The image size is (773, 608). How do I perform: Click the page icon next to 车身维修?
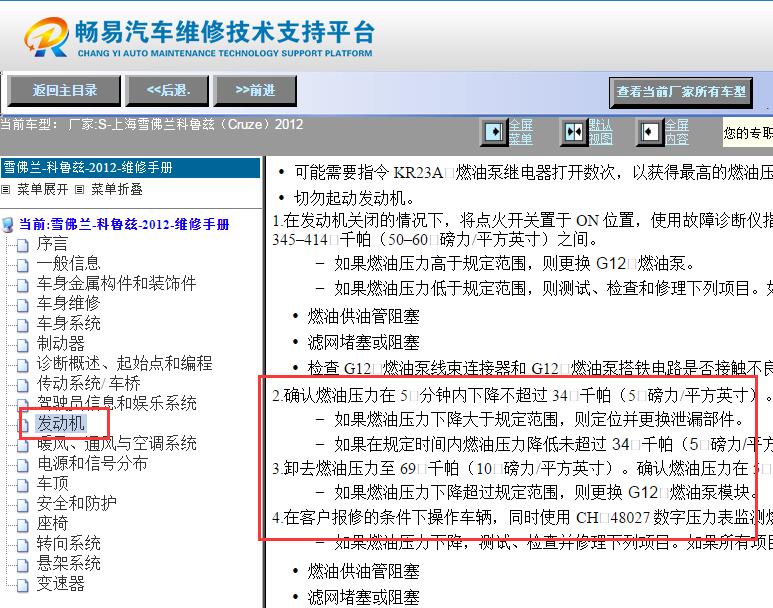click(x=23, y=305)
